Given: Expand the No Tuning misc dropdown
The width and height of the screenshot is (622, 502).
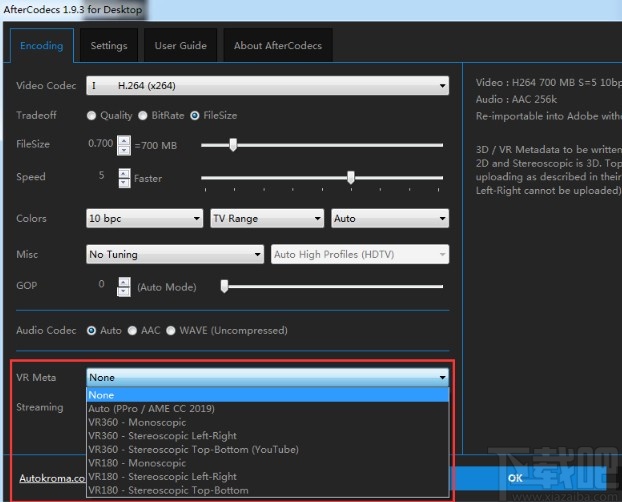Looking at the screenshot, I should coord(175,255).
